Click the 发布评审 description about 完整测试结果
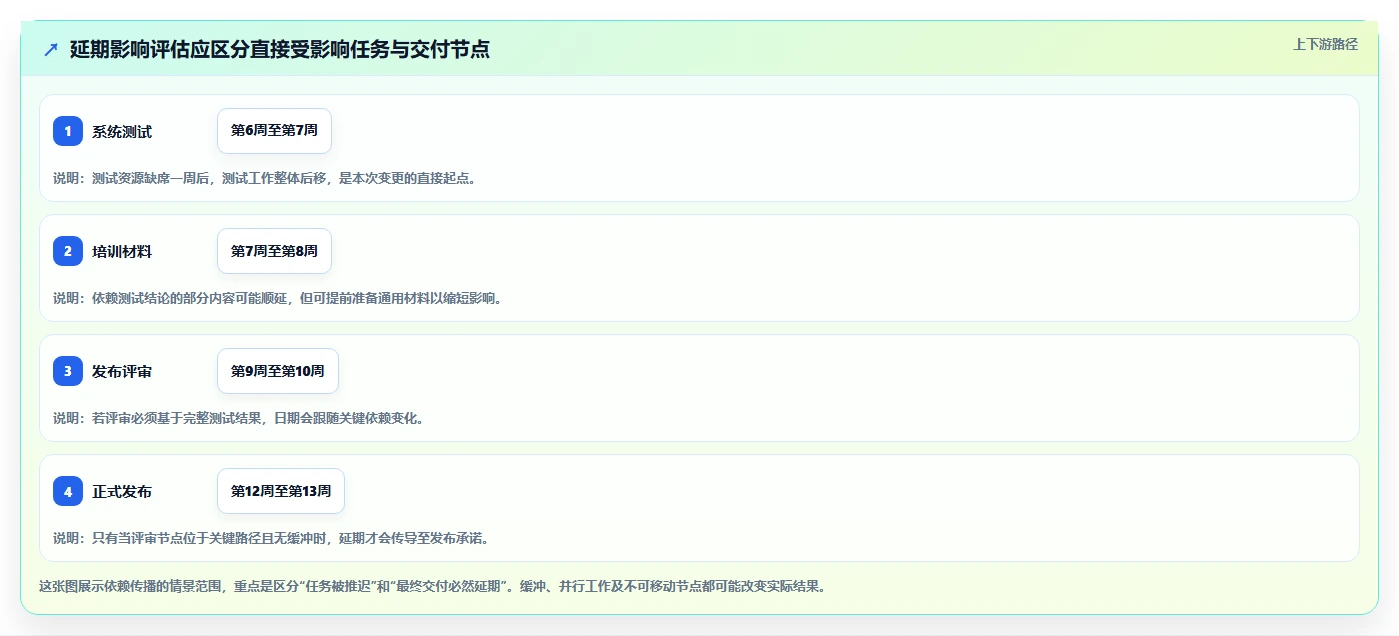Viewport: 1399px width, 636px height. click(x=238, y=418)
